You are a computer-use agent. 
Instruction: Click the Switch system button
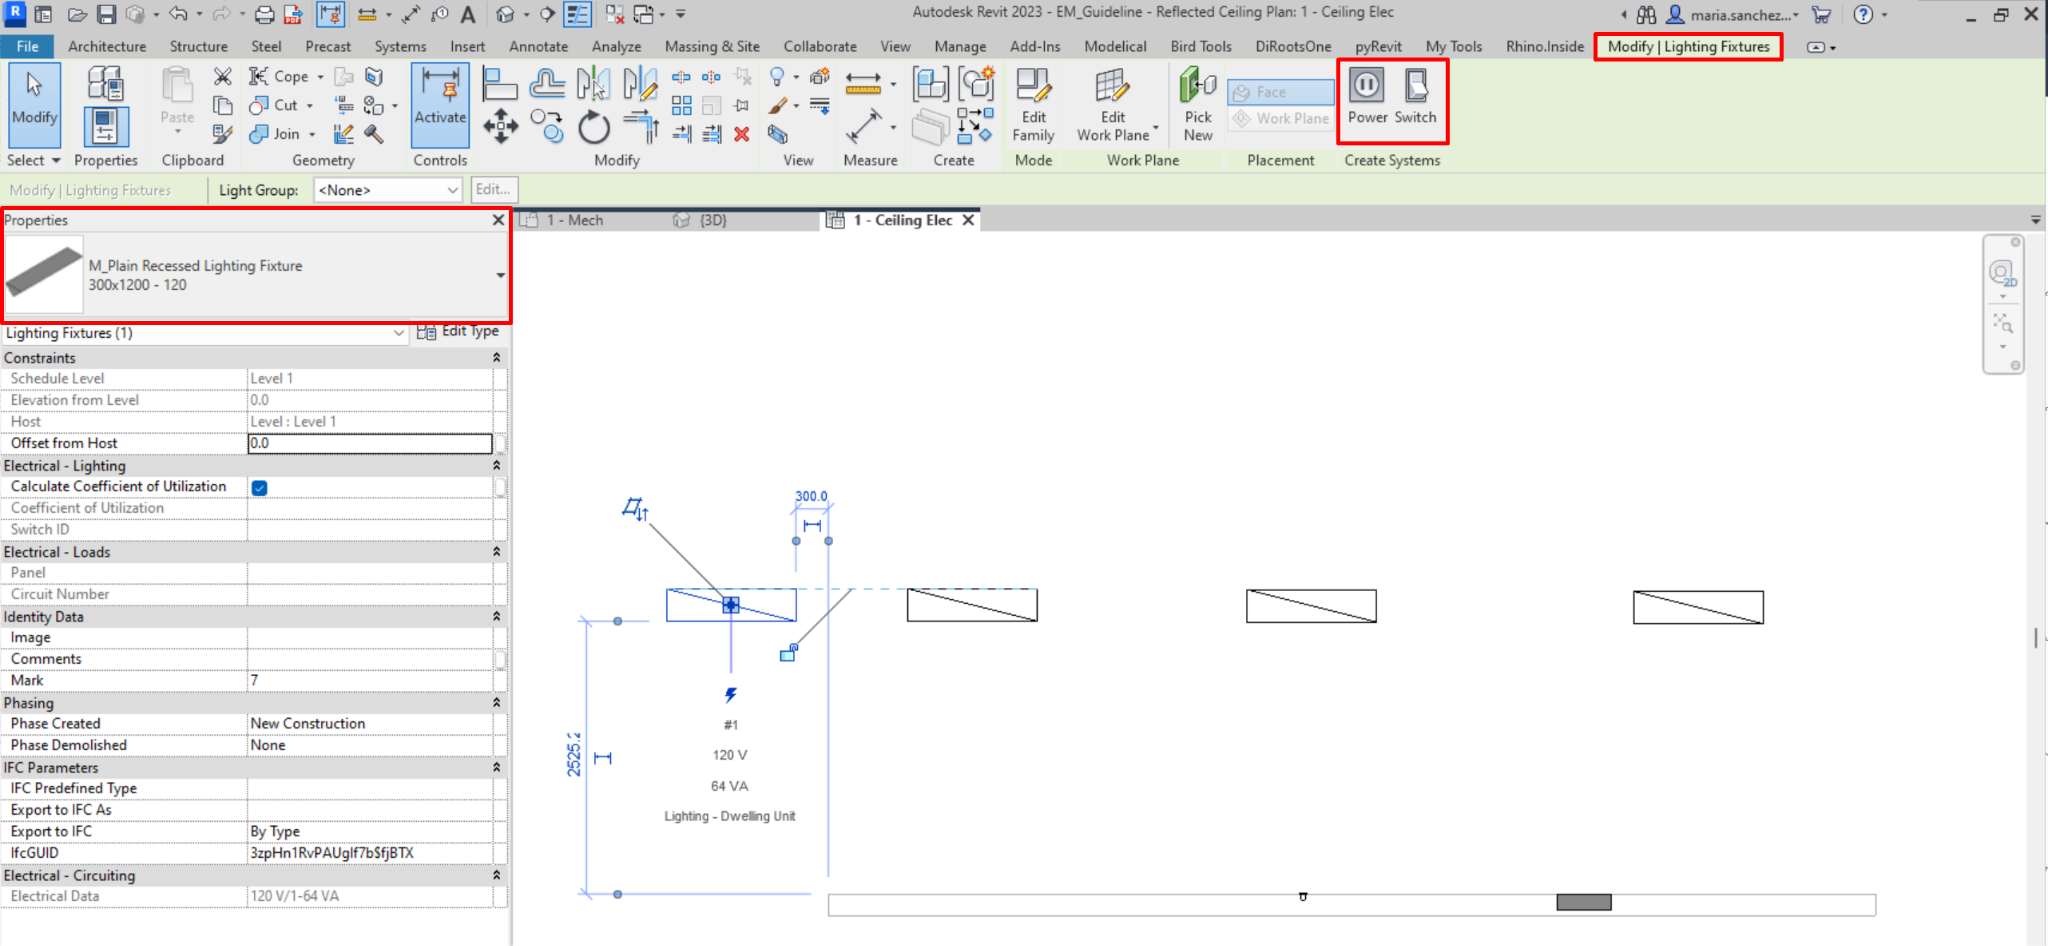coord(1416,97)
